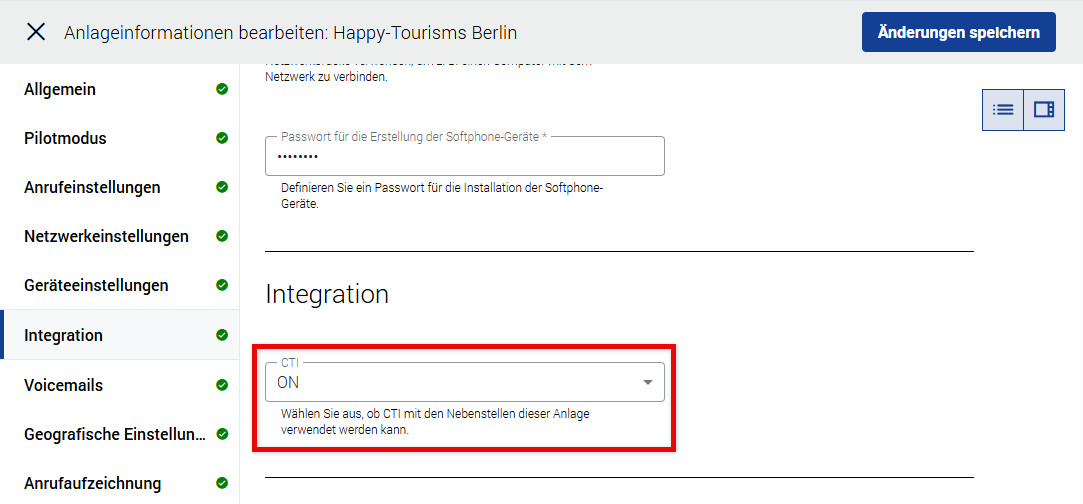Click the Softphone password field
This screenshot has width=1083, height=504.
(464, 157)
